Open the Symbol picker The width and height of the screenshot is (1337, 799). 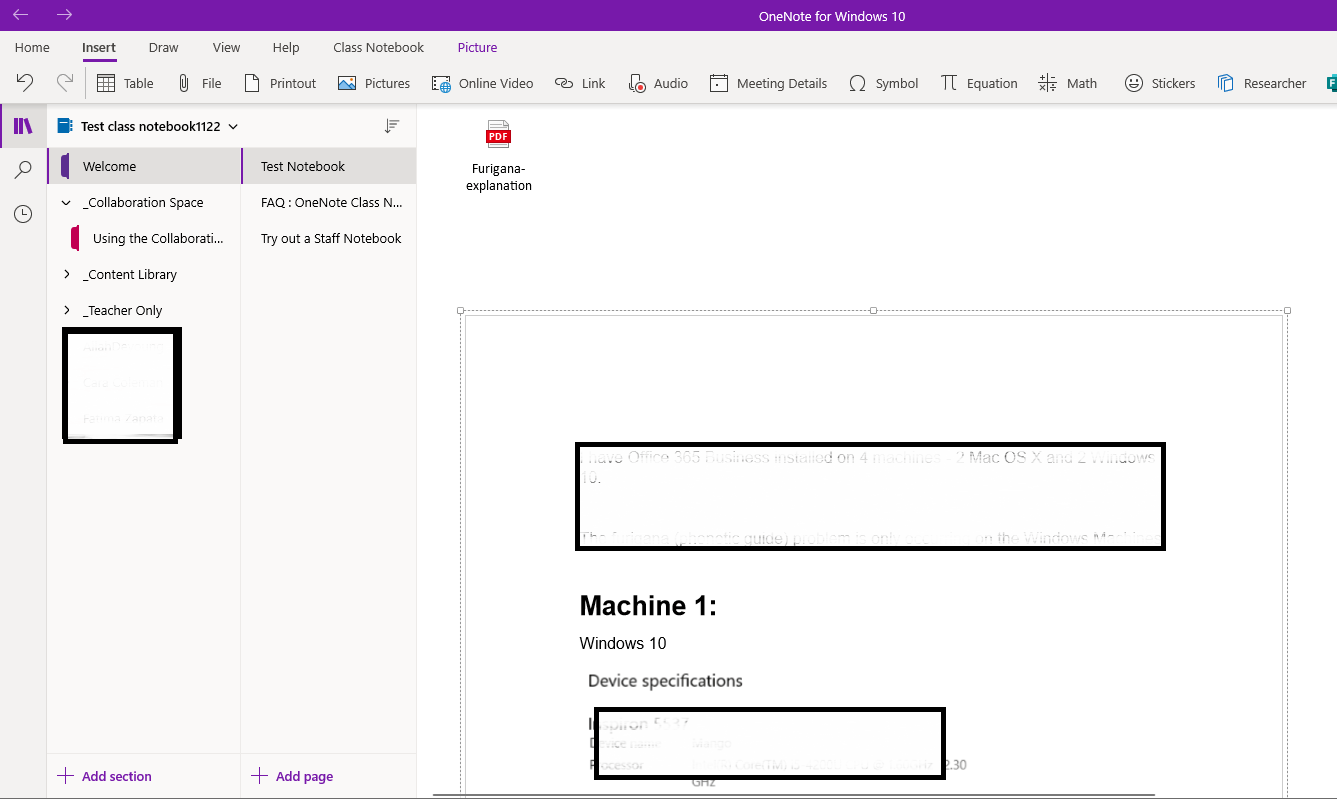[883, 83]
